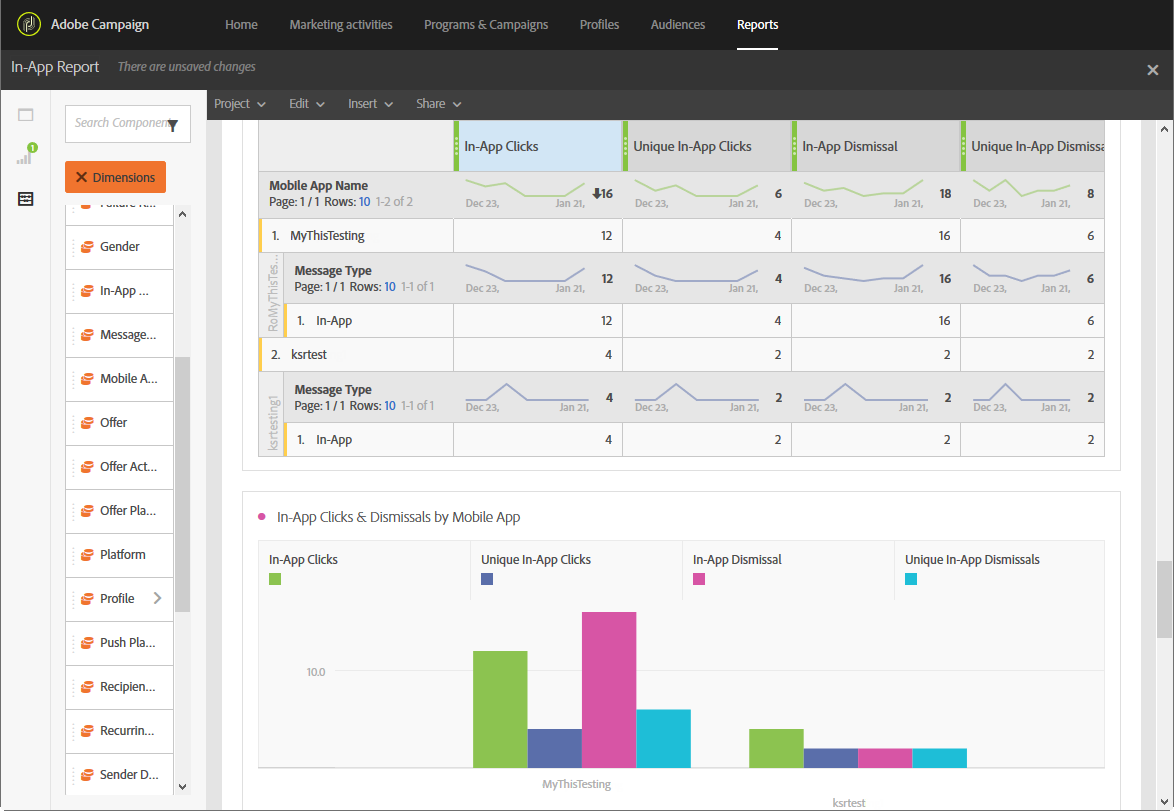Screen dimensions: 1174x811
Task: Close the In-App Report with the X icon
Action: coord(1152,70)
